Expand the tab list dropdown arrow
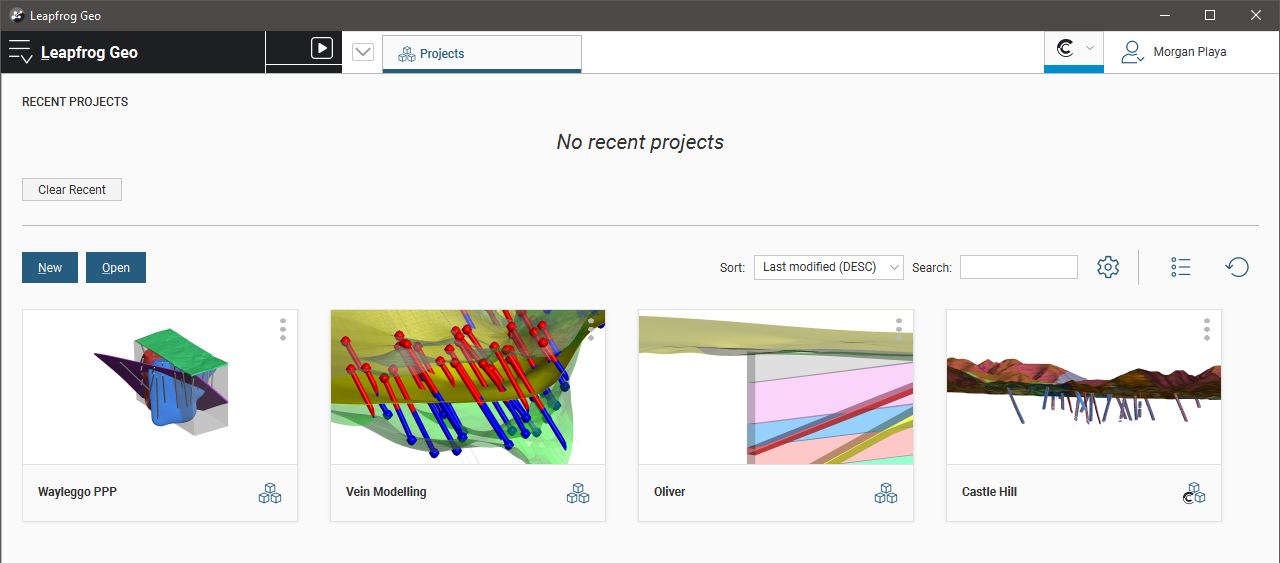The width and height of the screenshot is (1280, 563). [x=363, y=52]
